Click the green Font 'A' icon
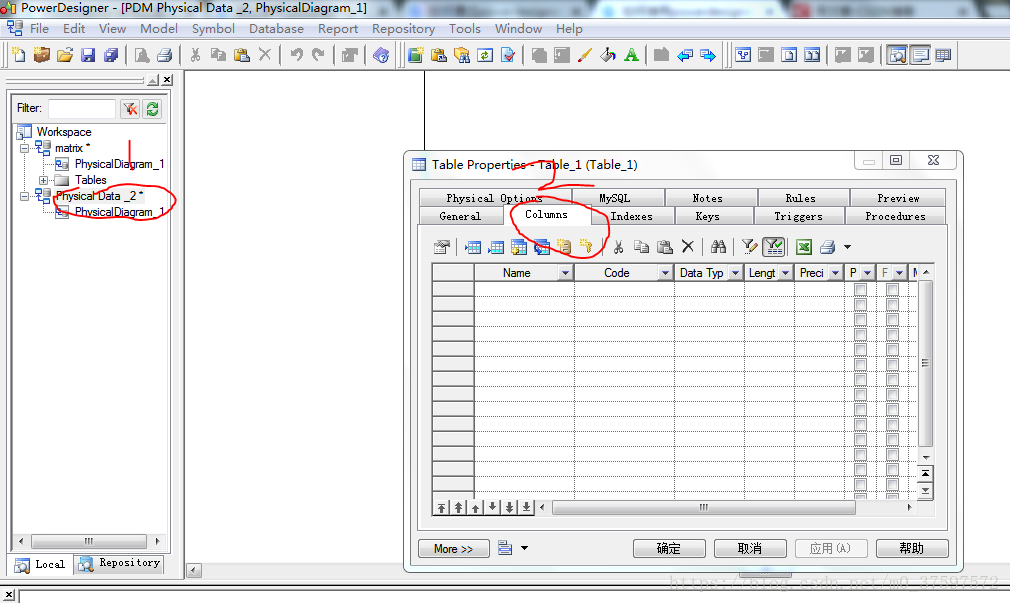The image size is (1010, 603). (x=631, y=55)
